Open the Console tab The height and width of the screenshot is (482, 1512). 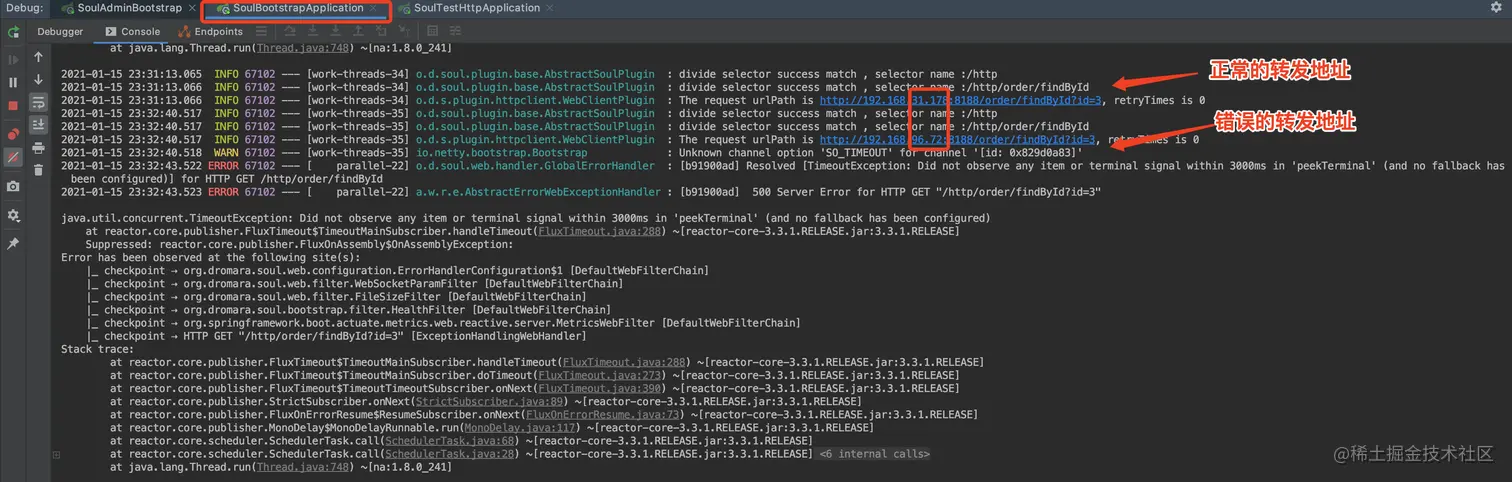(x=132, y=31)
